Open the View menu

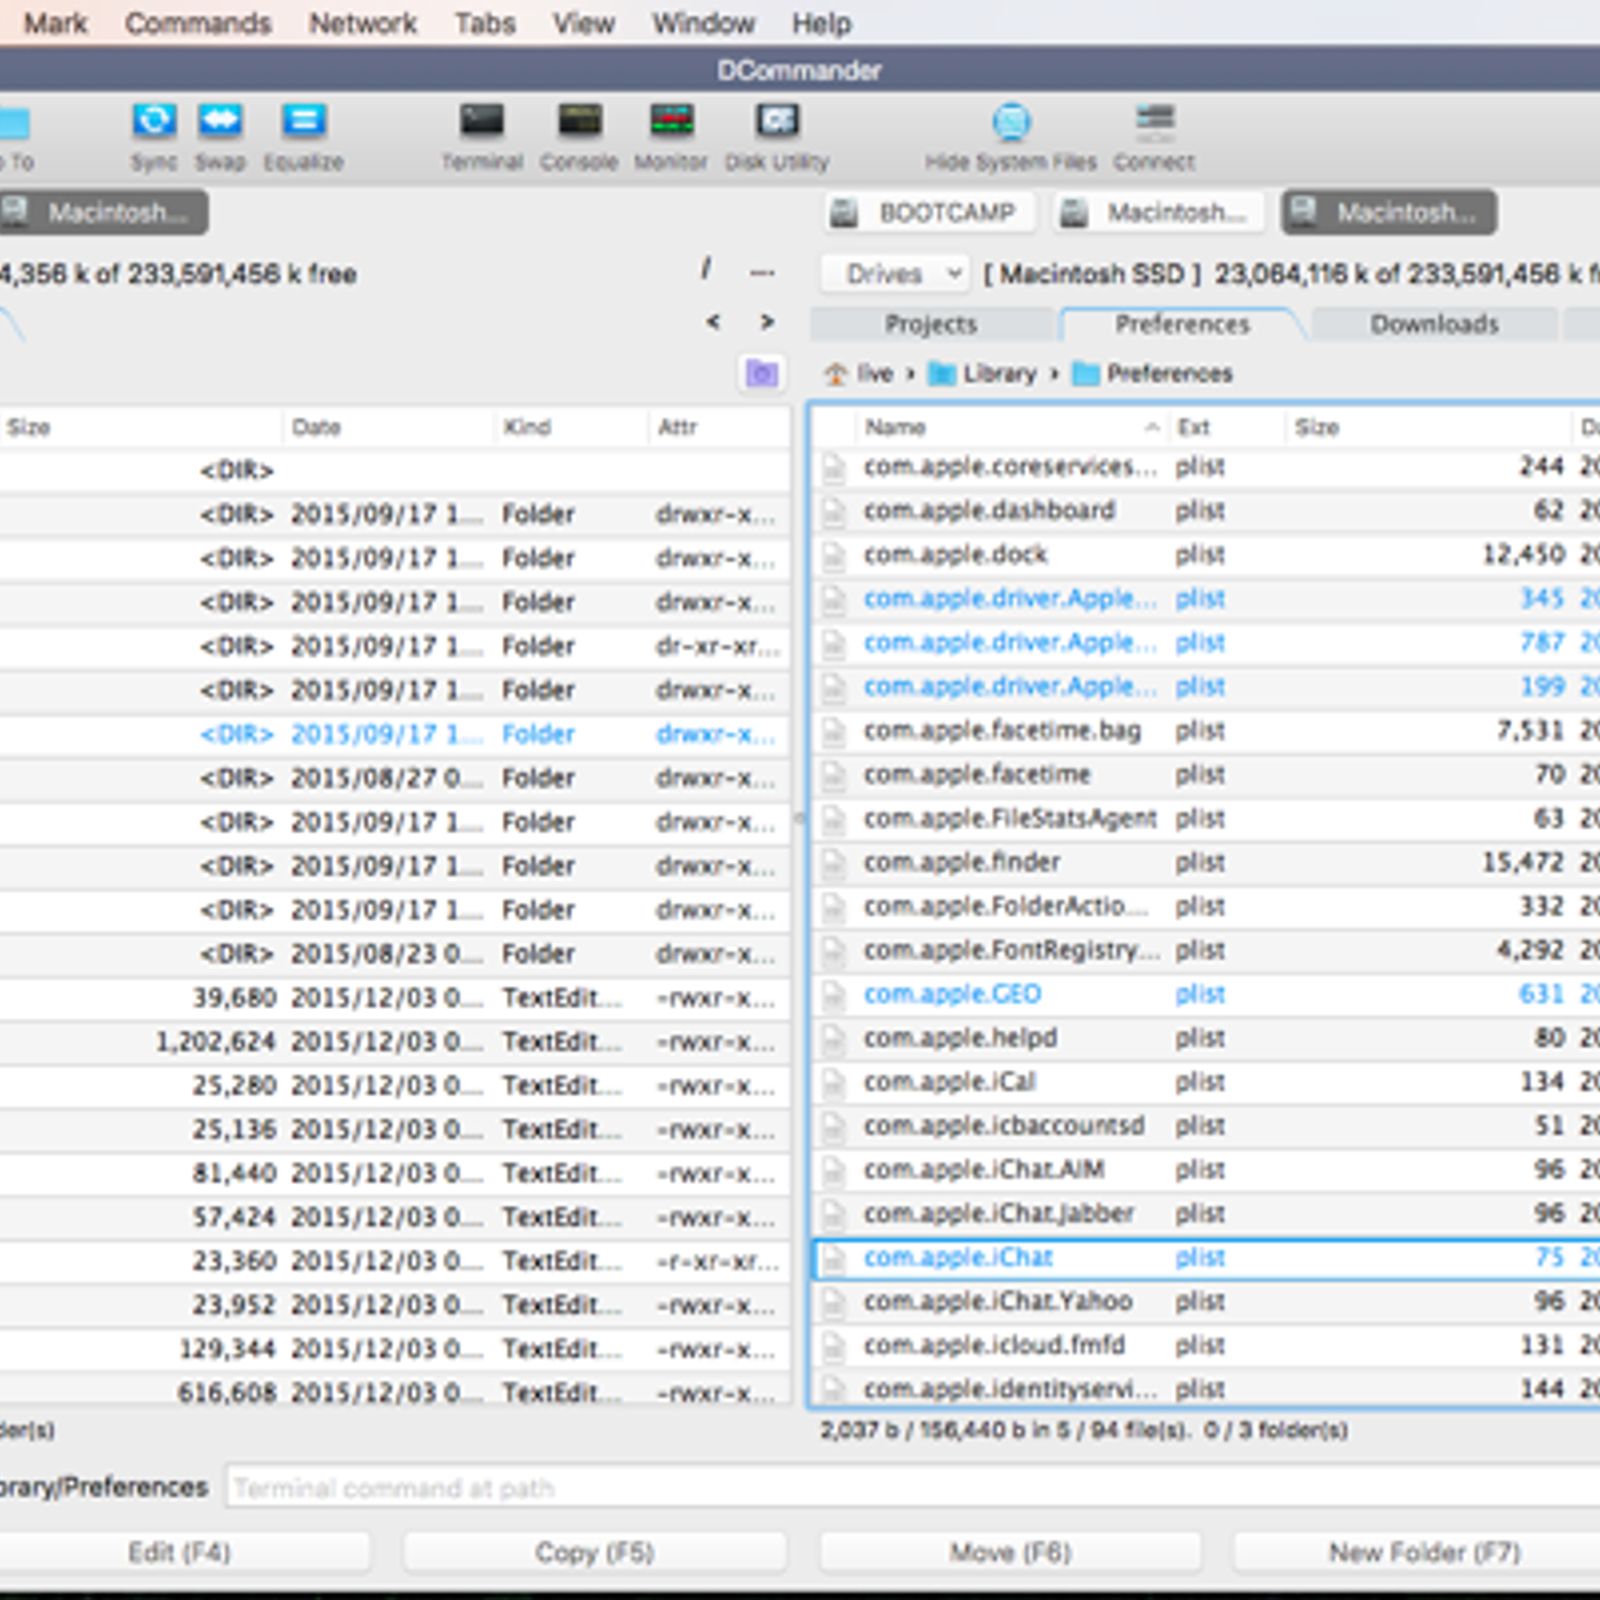tap(584, 23)
